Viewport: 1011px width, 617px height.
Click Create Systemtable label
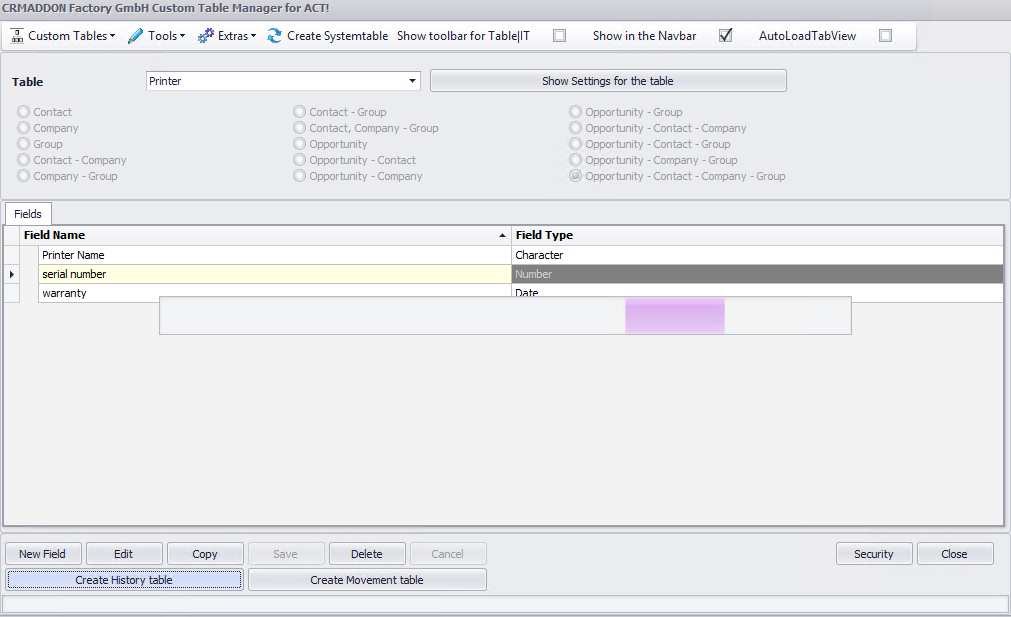pyautogui.click(x=337, y=36)
